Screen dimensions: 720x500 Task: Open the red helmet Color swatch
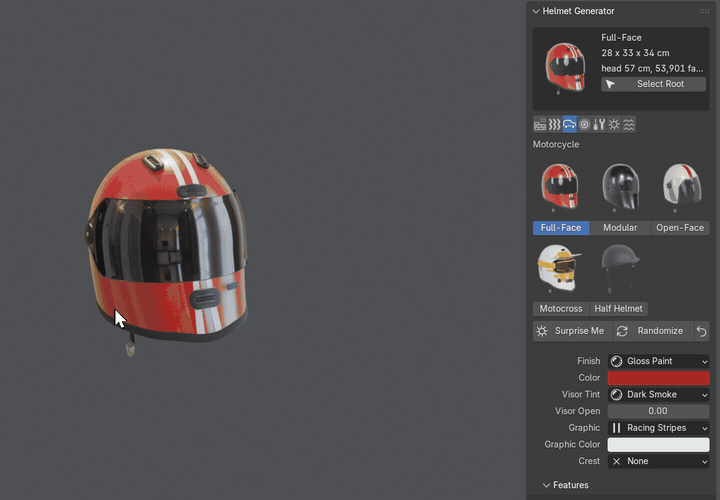coord(658,378)
